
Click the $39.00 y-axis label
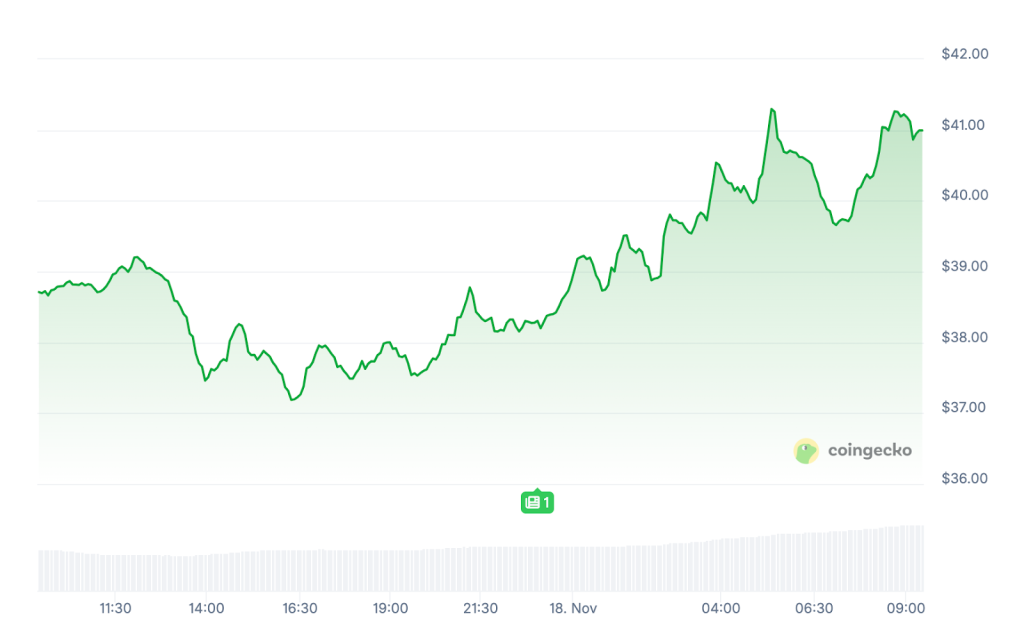coord(964,266)
